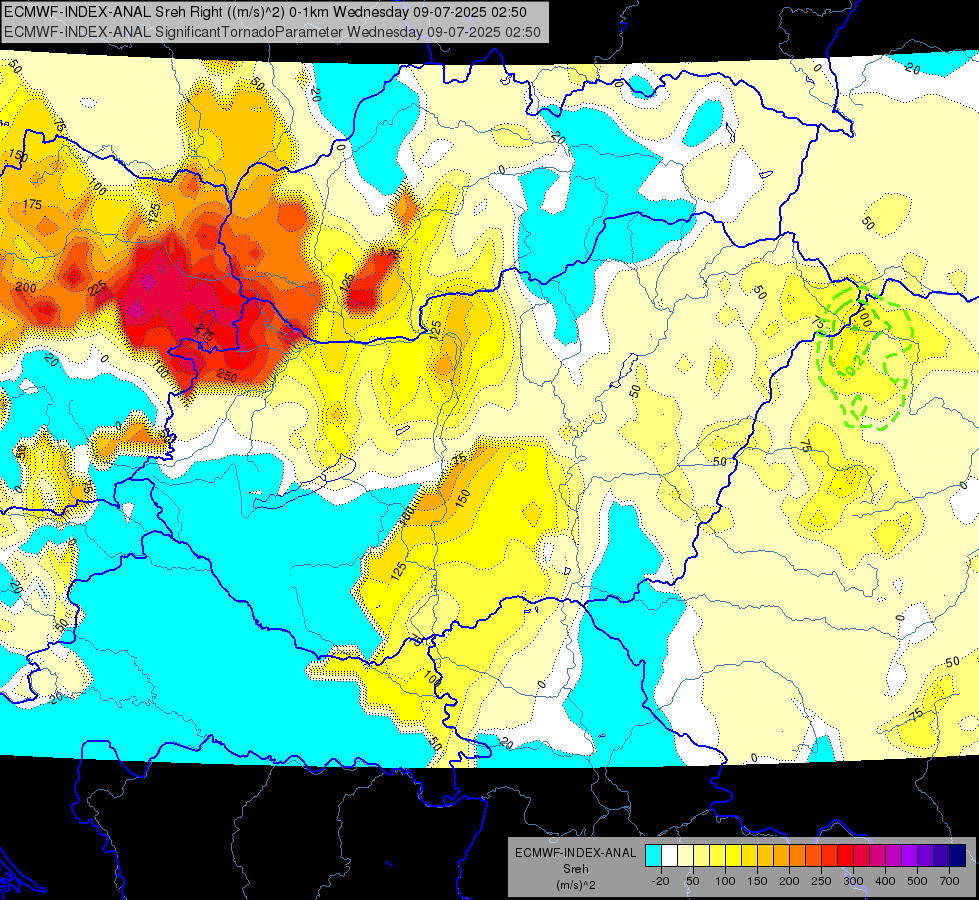Click the 700 tick label in the legend
This screenshot has width=979, height=900.
(949, 881)
